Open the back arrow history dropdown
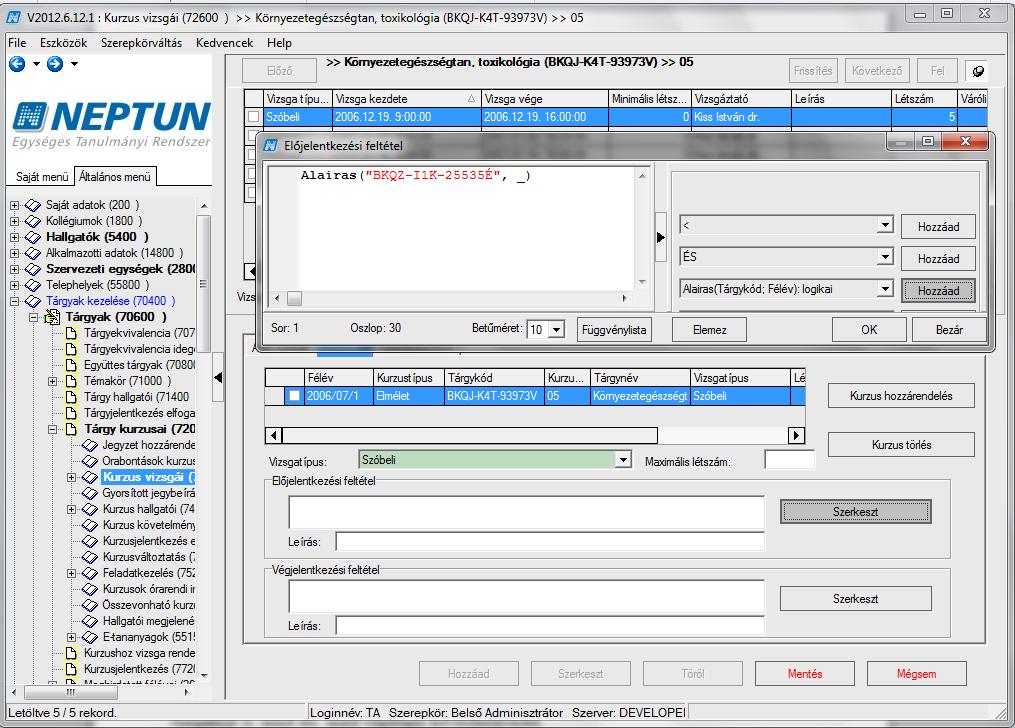The height and width of the screenshot is (728, 1015). tap(36, 64)
